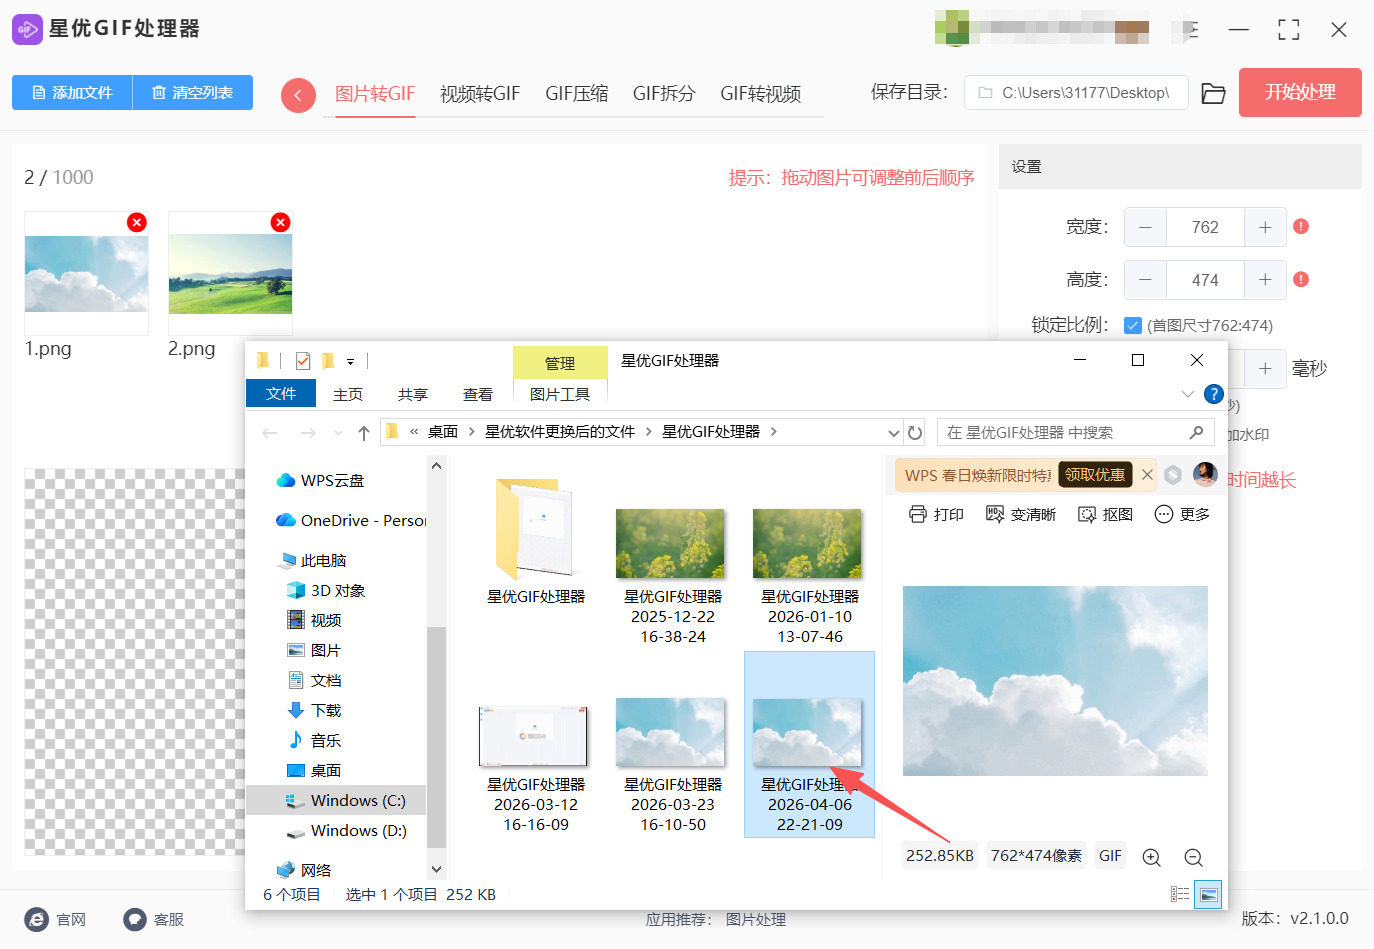Click the 开始处理 start processing button

coord(1300,92)
